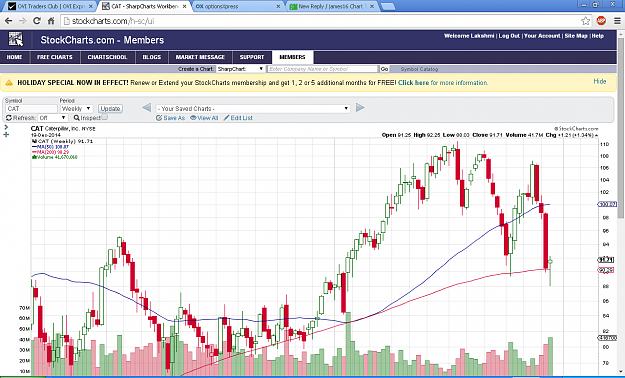Screen dimensions: 625x378
Task: Reload the StockCharts page
Action: [x=37, y=21]
